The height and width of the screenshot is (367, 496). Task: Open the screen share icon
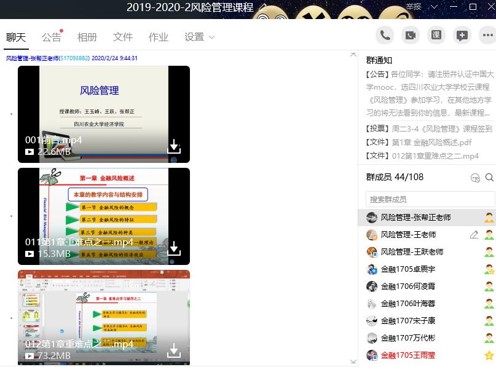pos(436,35)
